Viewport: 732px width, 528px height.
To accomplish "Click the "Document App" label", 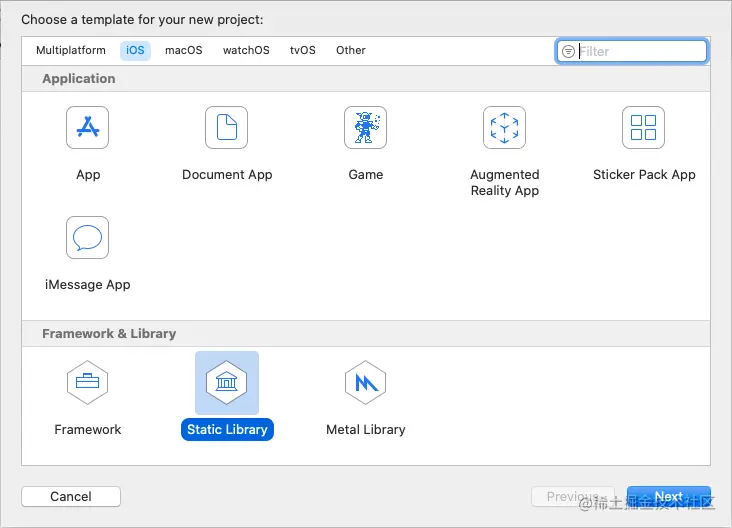I will (x=227, y=175).
